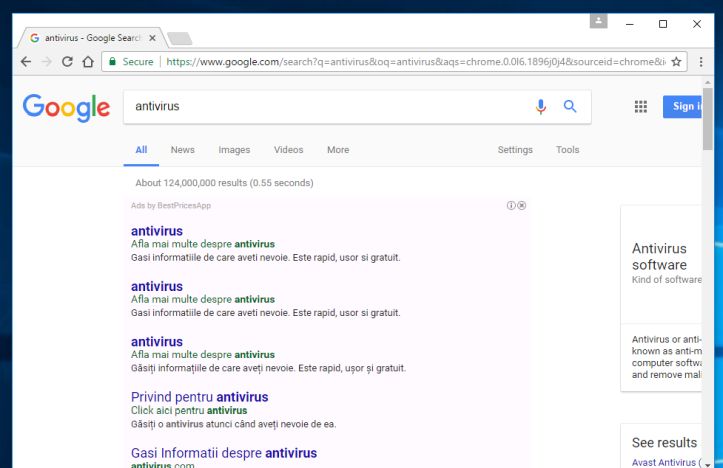Click the green Secure padlock icon
This screenshot has width=723, height=468.
click(x=112, y=61)
